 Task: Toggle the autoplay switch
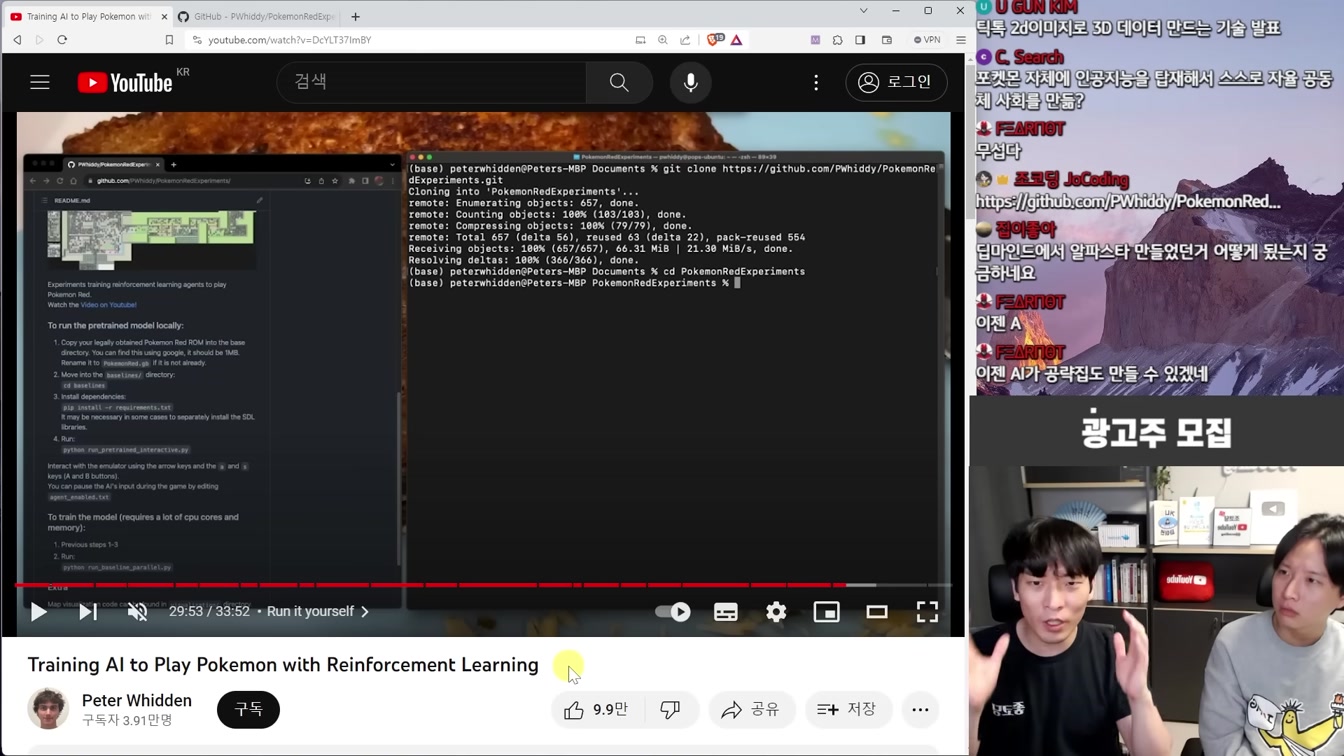(x=673, y=611)
